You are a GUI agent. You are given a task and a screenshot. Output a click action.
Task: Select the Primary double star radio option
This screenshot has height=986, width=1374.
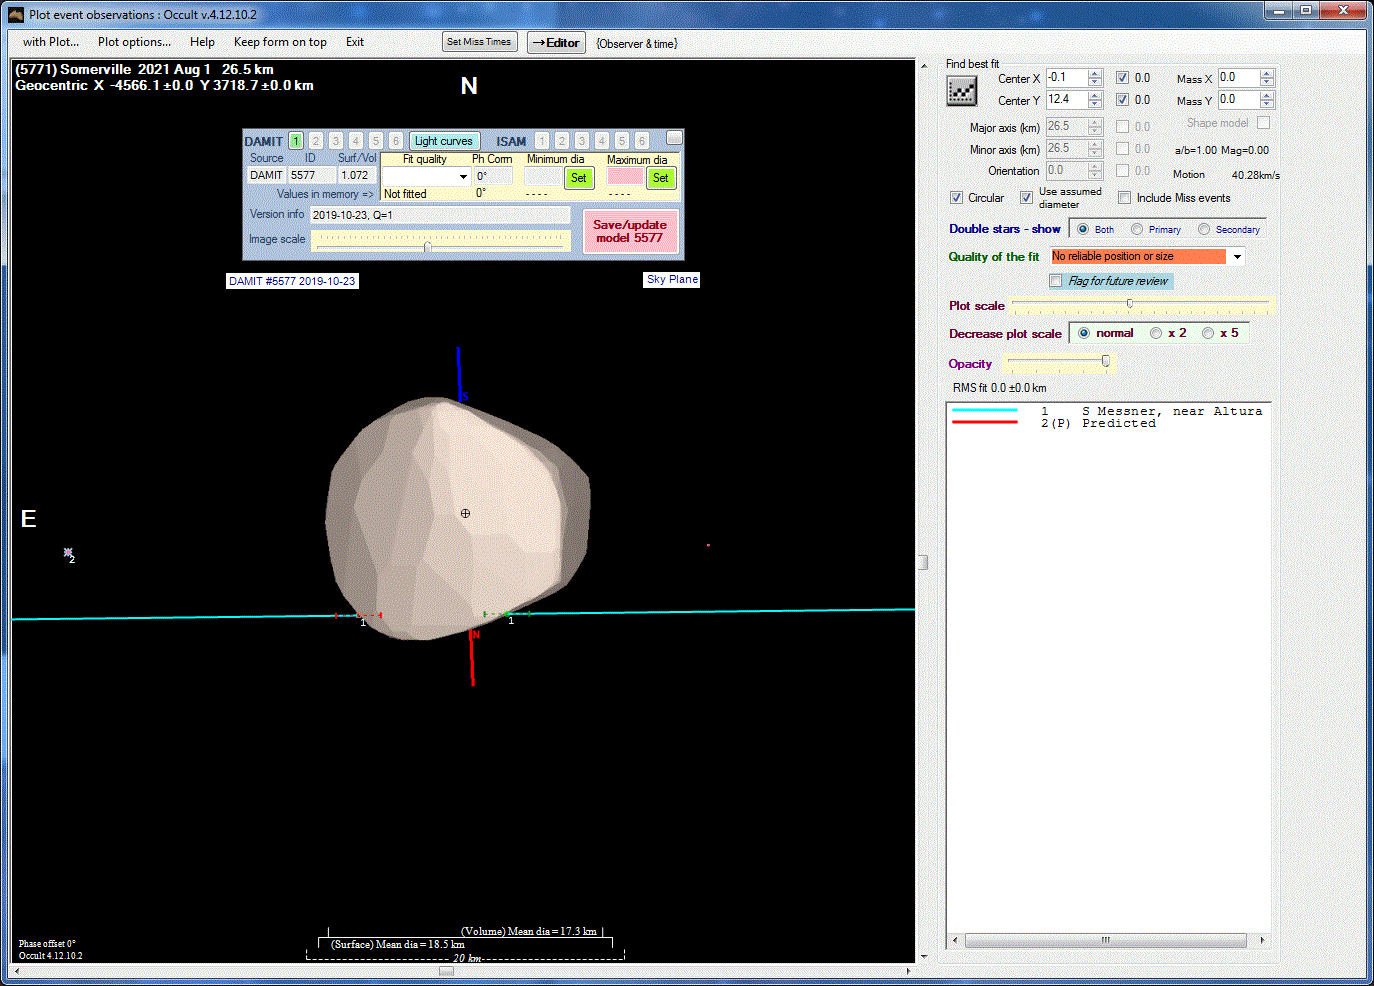(x=1137, y=229)
